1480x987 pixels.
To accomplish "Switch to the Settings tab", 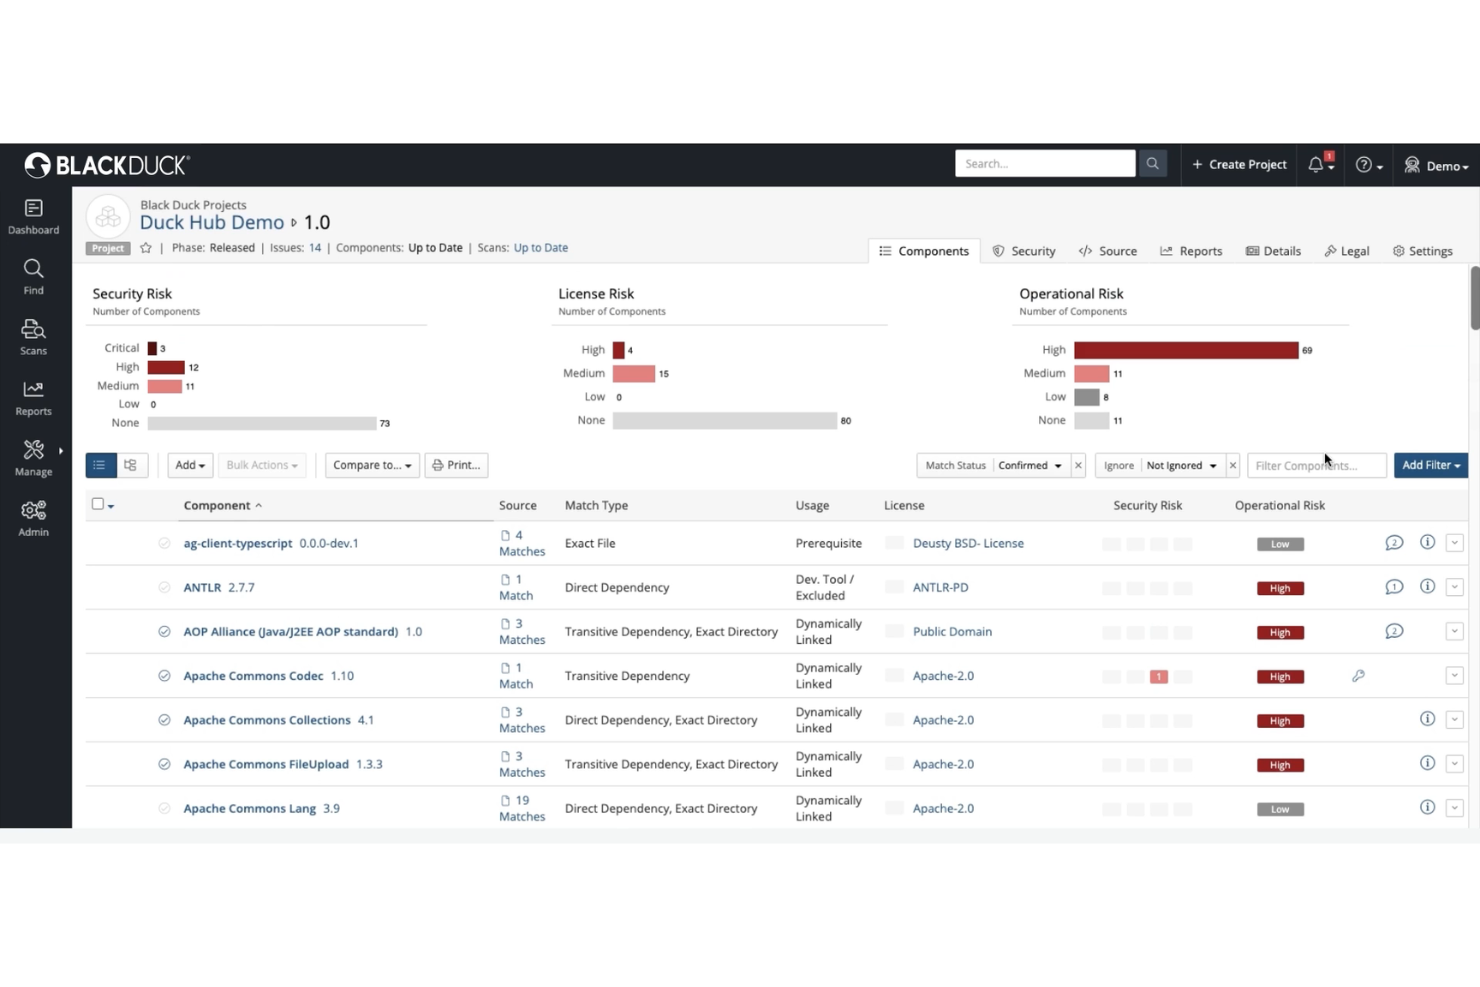I will click(1423, 251).
